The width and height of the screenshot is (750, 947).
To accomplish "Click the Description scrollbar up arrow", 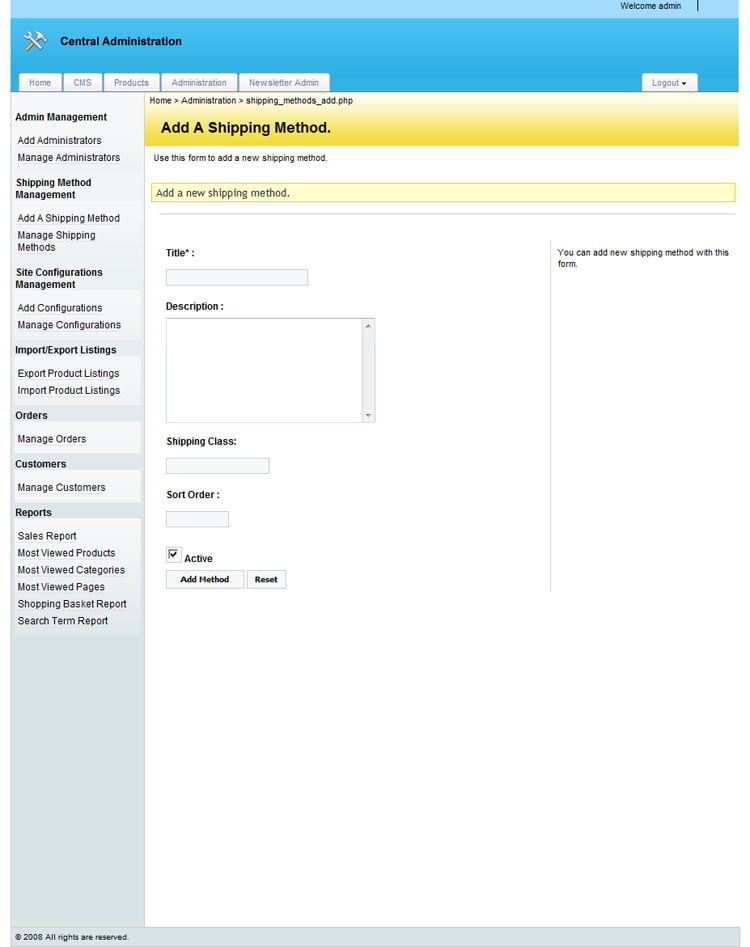I will [x=368, y=326].
